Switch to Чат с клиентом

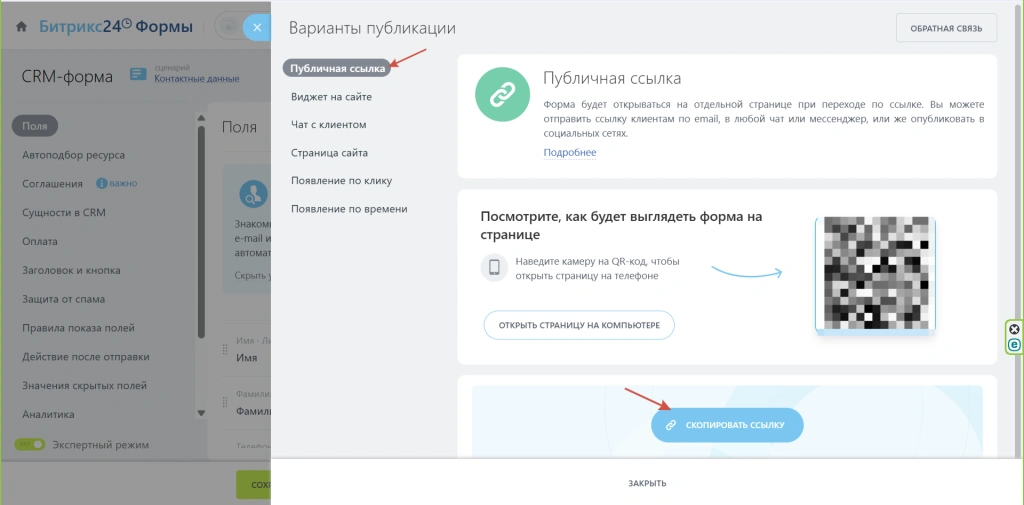pos(328,125)
